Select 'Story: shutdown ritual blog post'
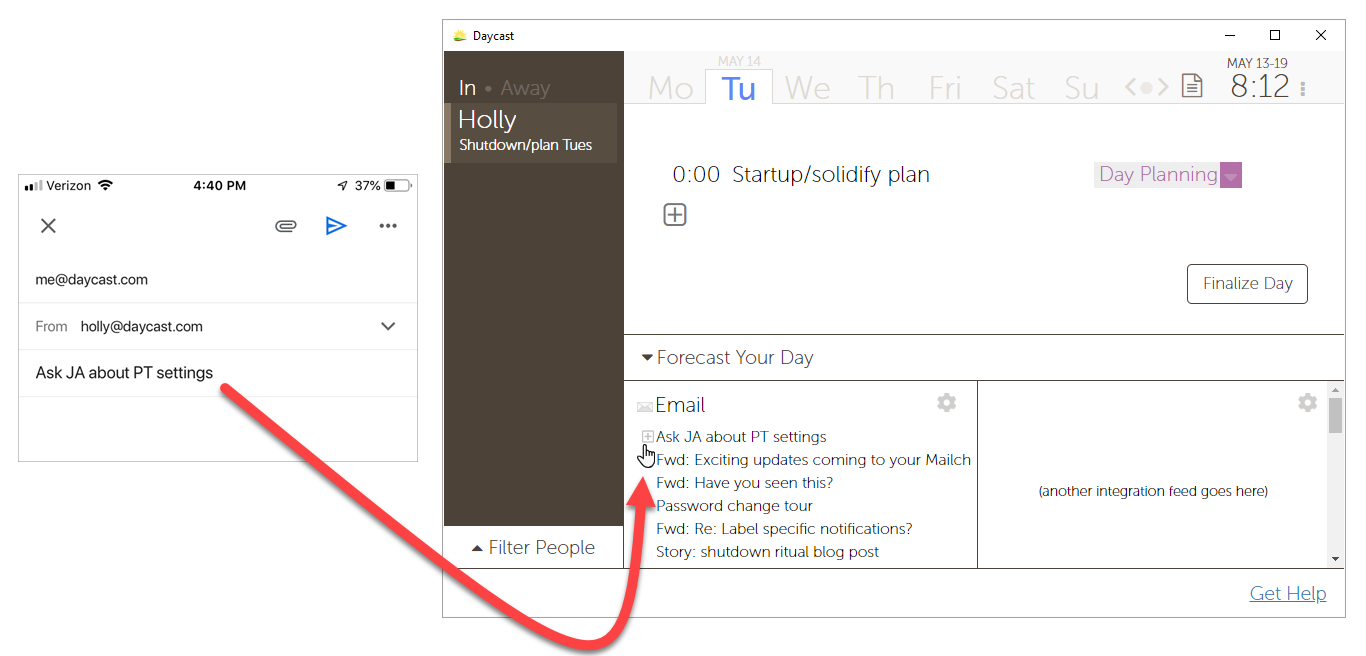1366x656 pixels. [767, 552]
